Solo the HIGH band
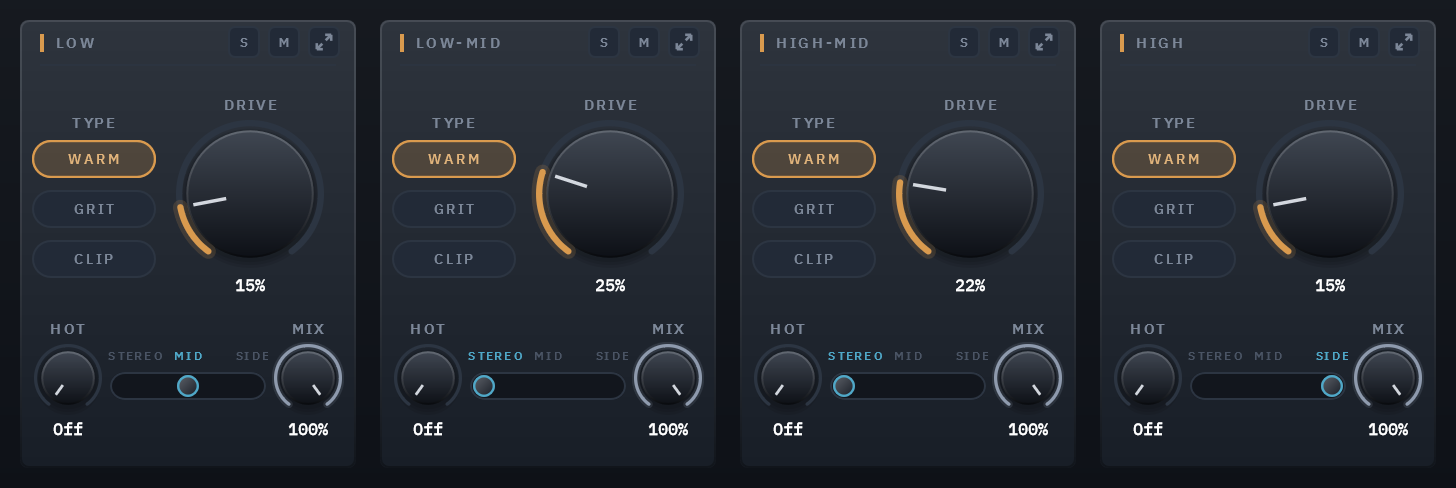This screenshot has width=1456, height=488. [1324, 42]
